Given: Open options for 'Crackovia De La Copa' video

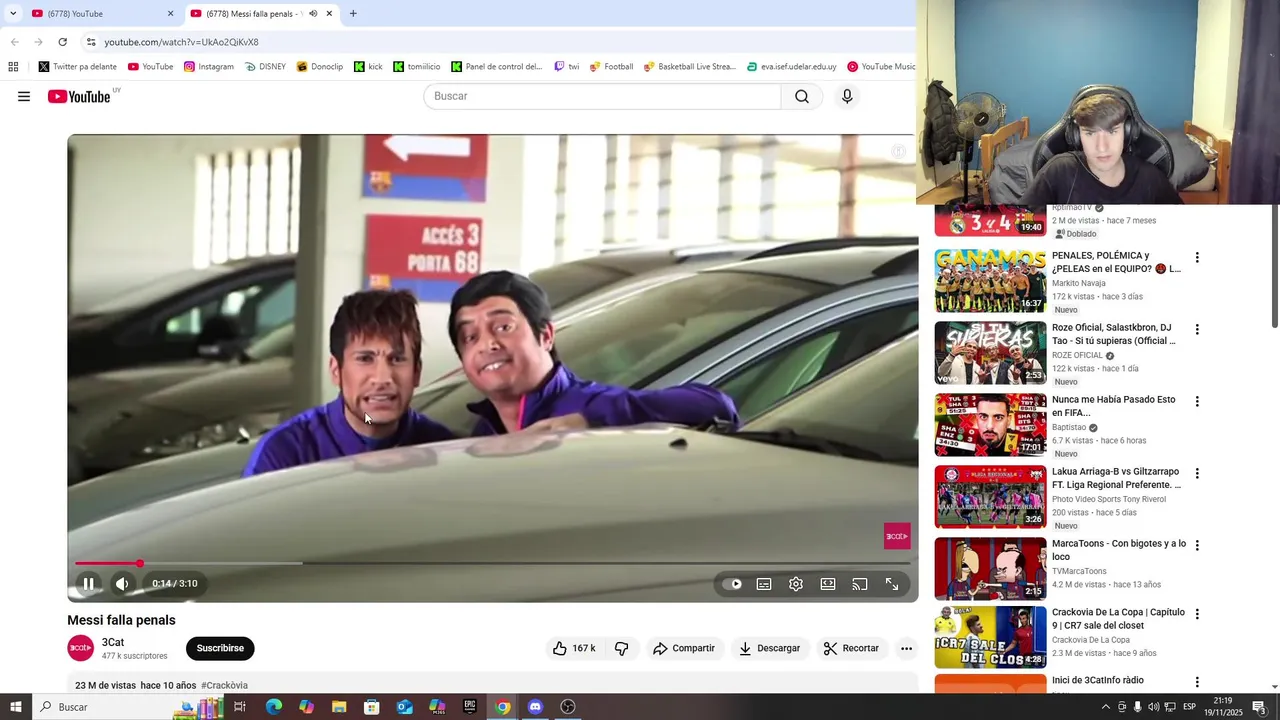Looking at the screenshot, I should coord(1197,614).
